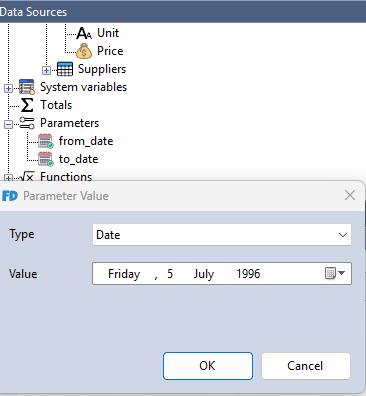Select the System variables label
Screen dimensions: 366x396
point(83,87)
